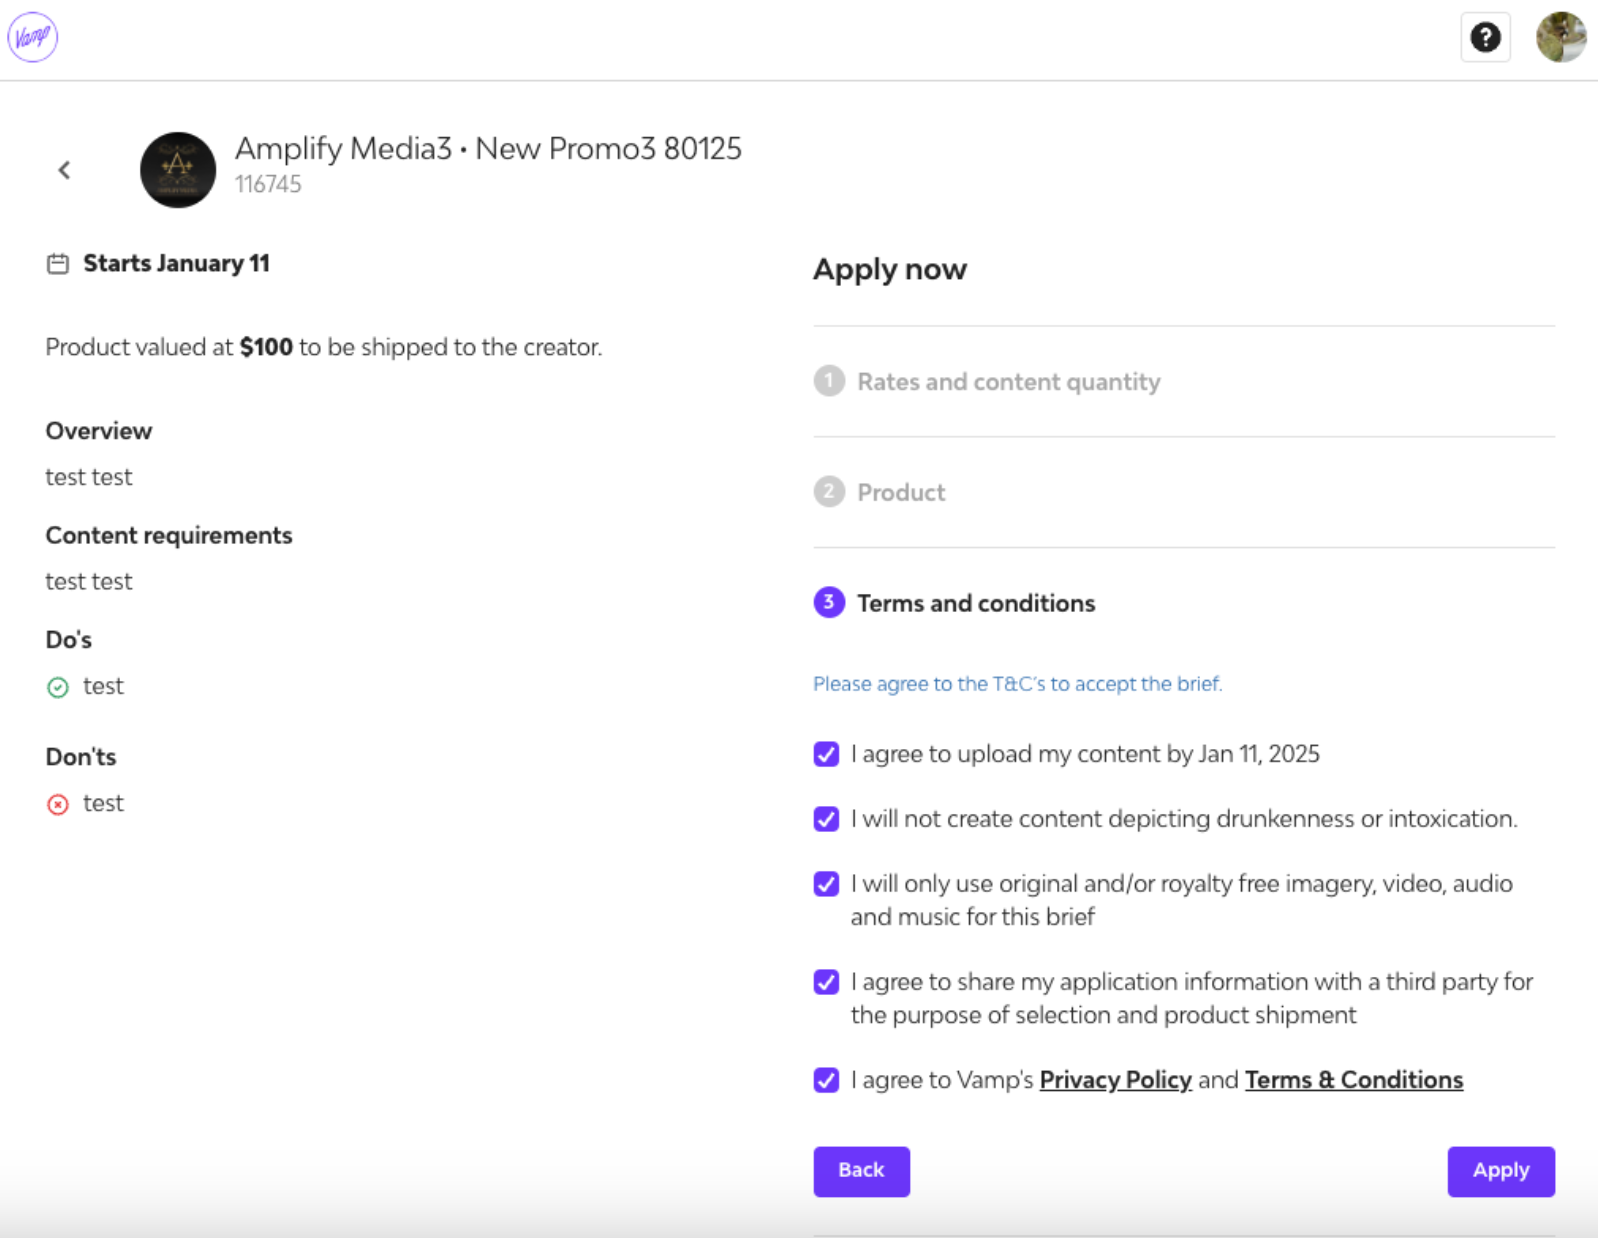Submit the application with the Apply button
The image size is (1598, 1238).
(1501, 1171)
